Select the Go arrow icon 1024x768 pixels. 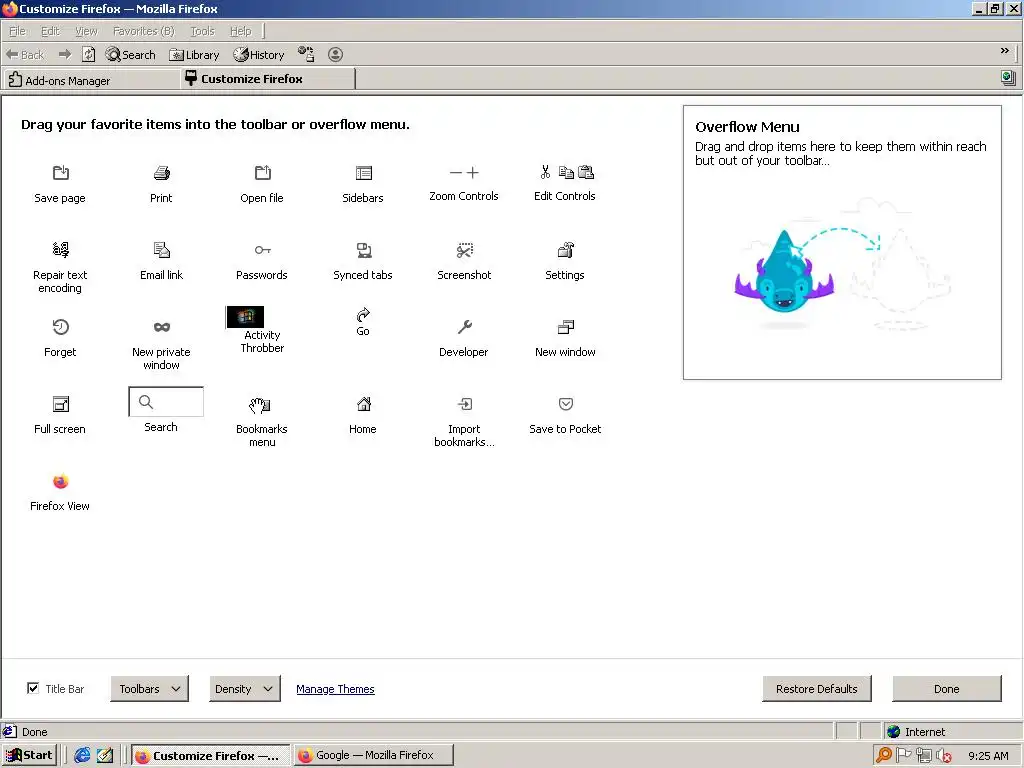(x=363, y=315)
